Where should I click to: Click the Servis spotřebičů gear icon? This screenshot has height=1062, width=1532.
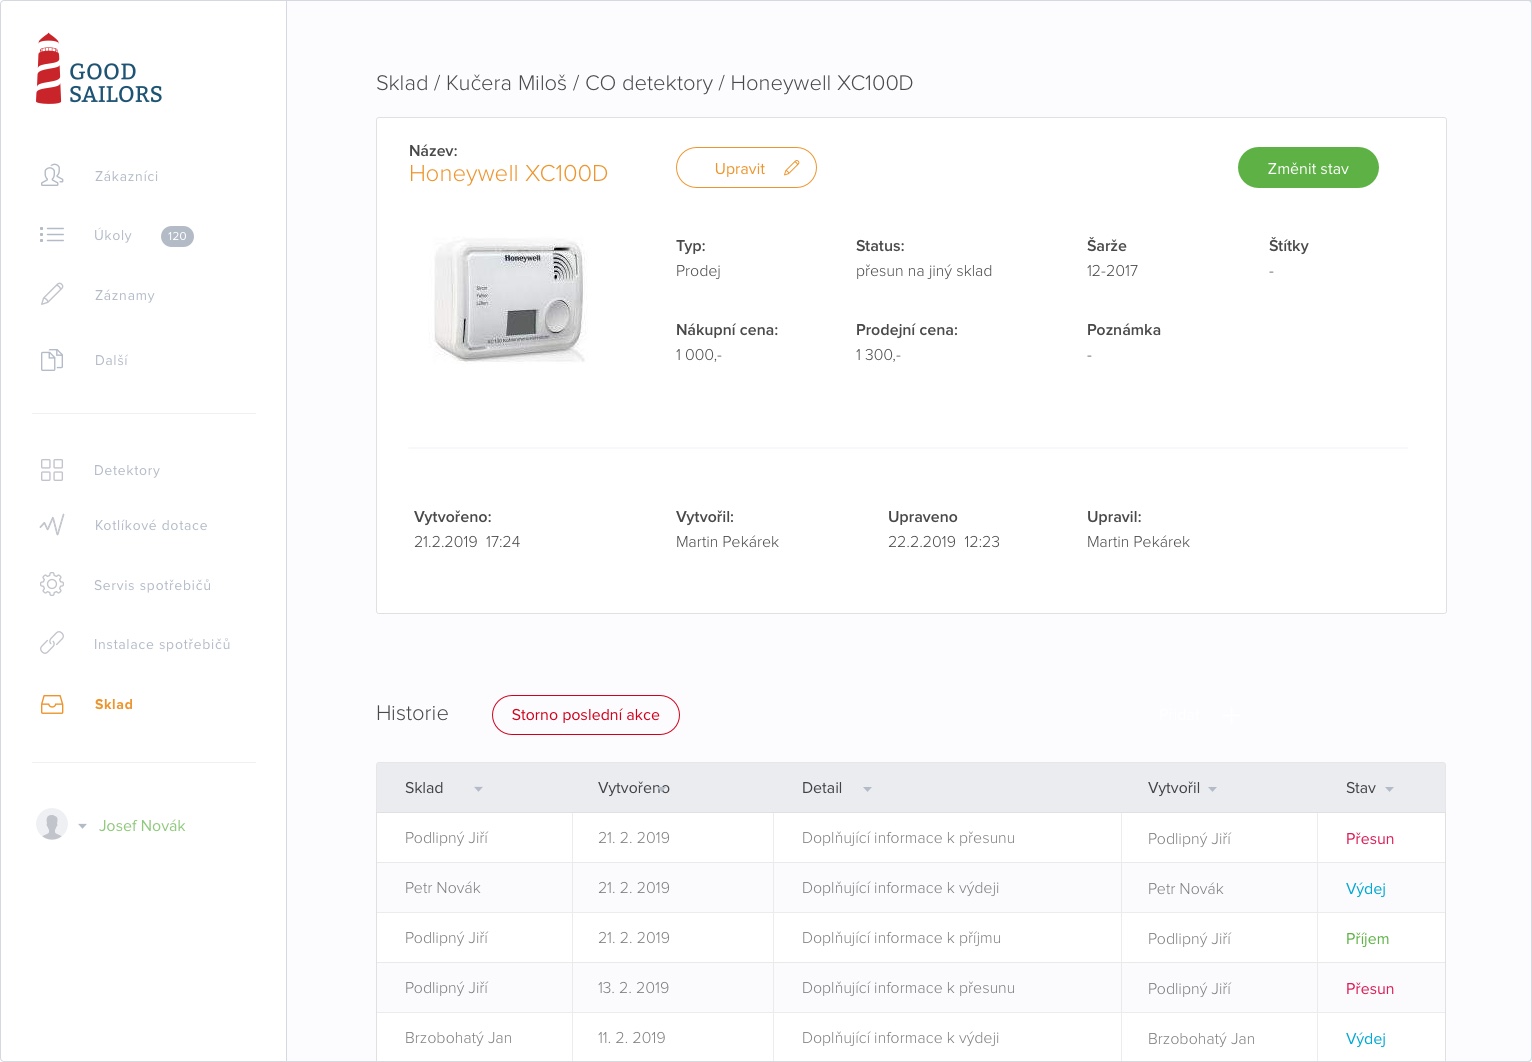point(52,584)
